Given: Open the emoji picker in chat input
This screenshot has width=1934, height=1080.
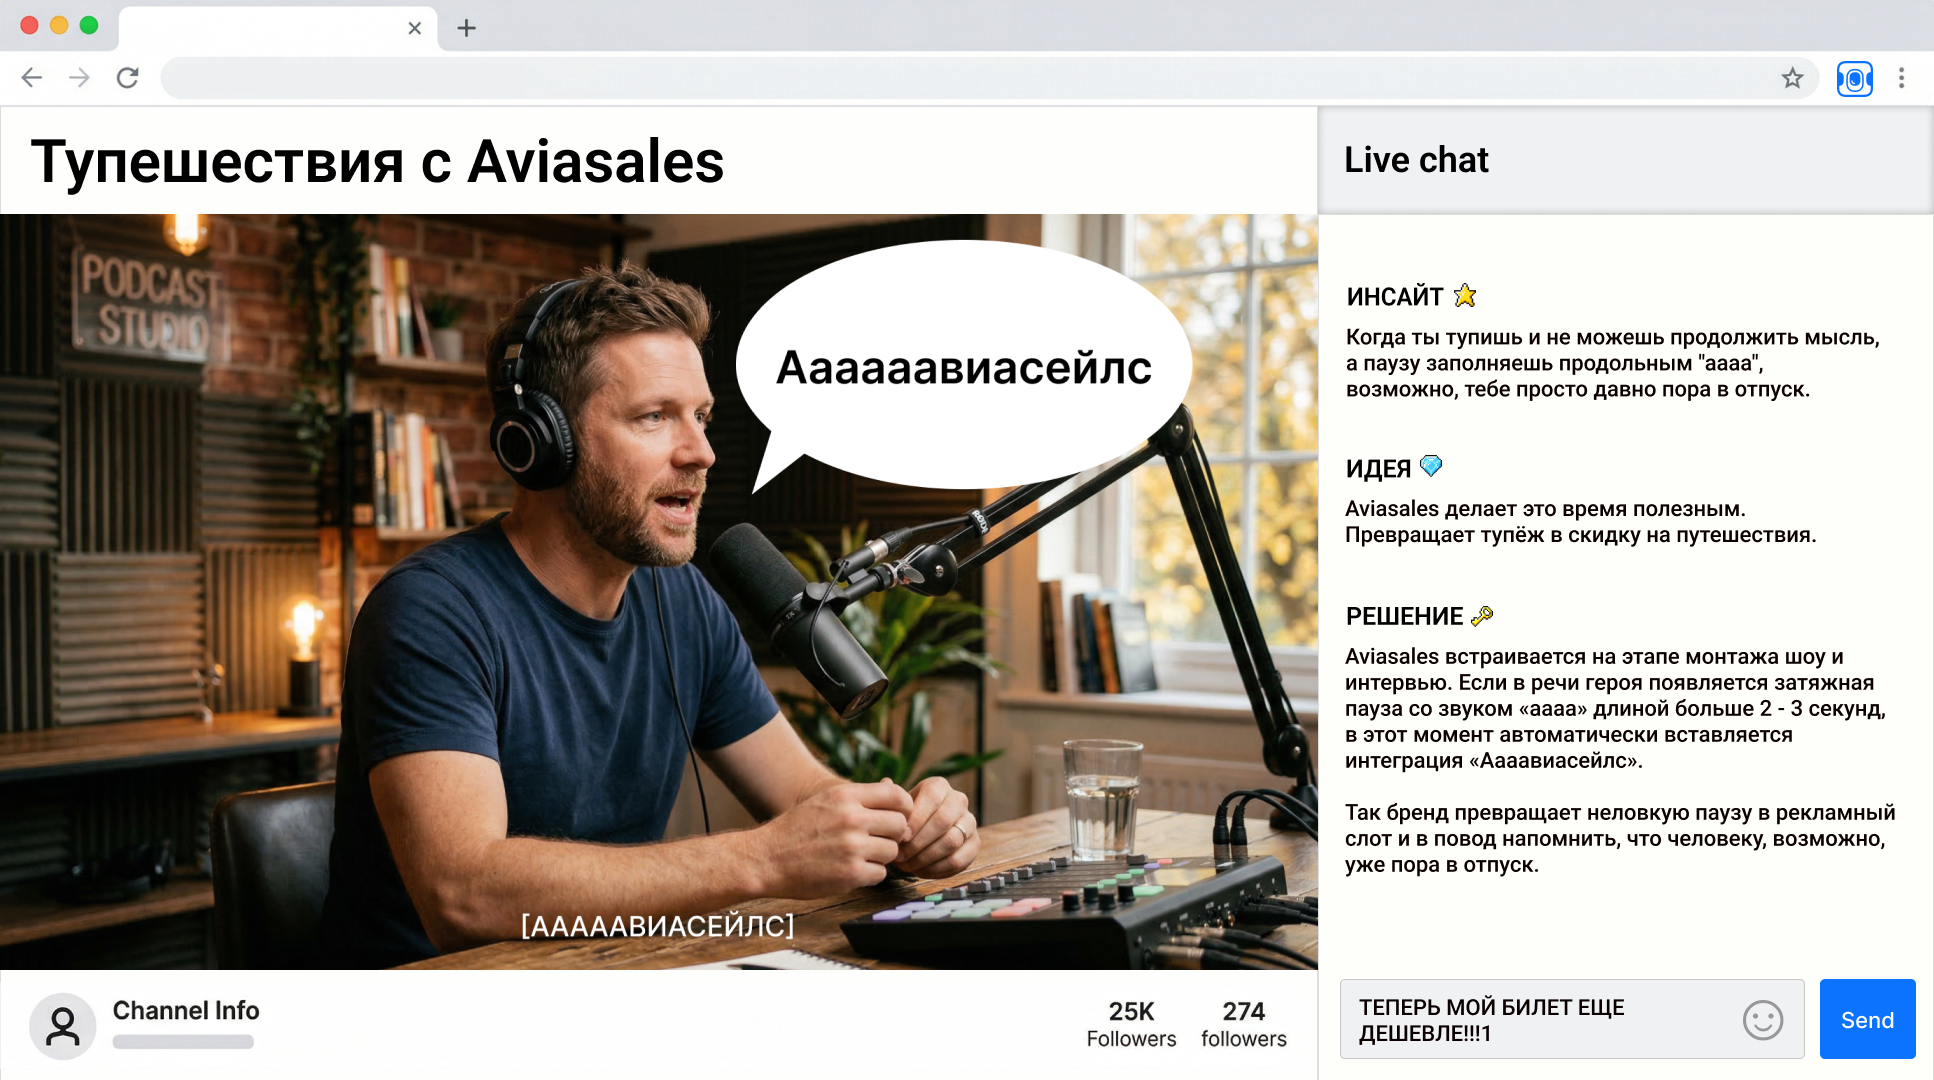Looking at the screenshot, I should coord(1762,1020).
